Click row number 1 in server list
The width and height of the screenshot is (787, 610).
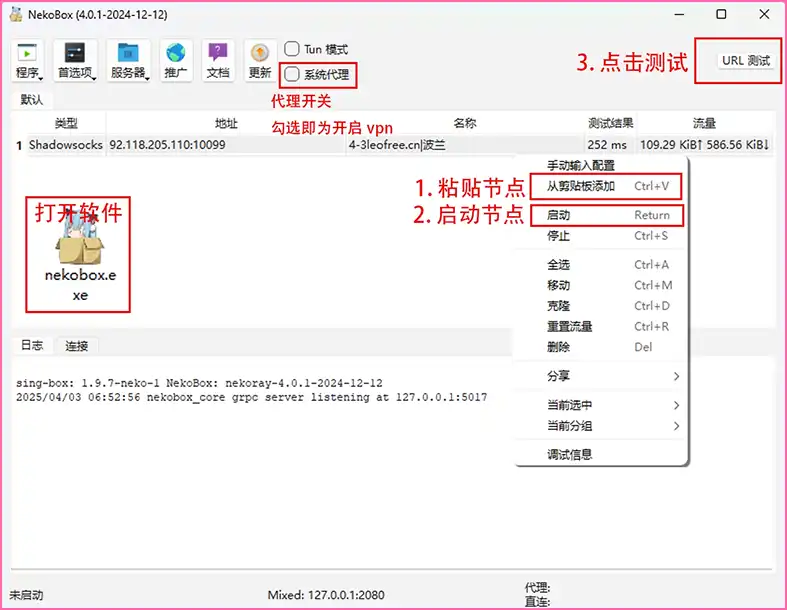click(x=19, y=145)
